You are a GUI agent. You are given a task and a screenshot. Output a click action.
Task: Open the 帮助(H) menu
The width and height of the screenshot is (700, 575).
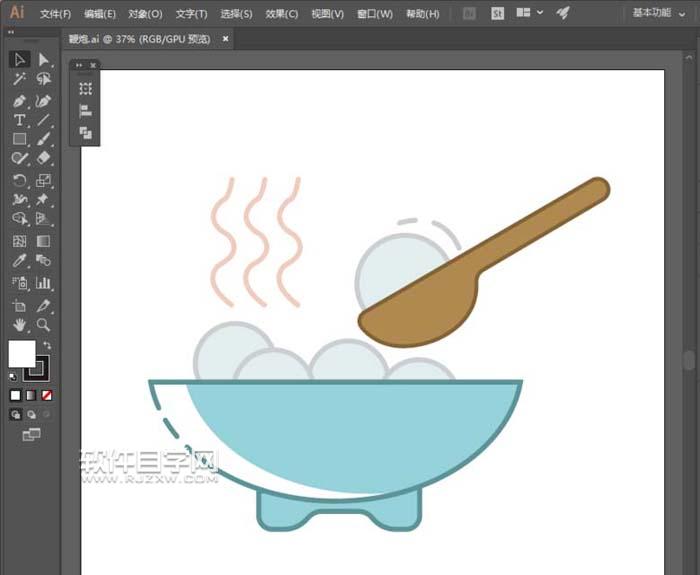(x=422, y=14)
